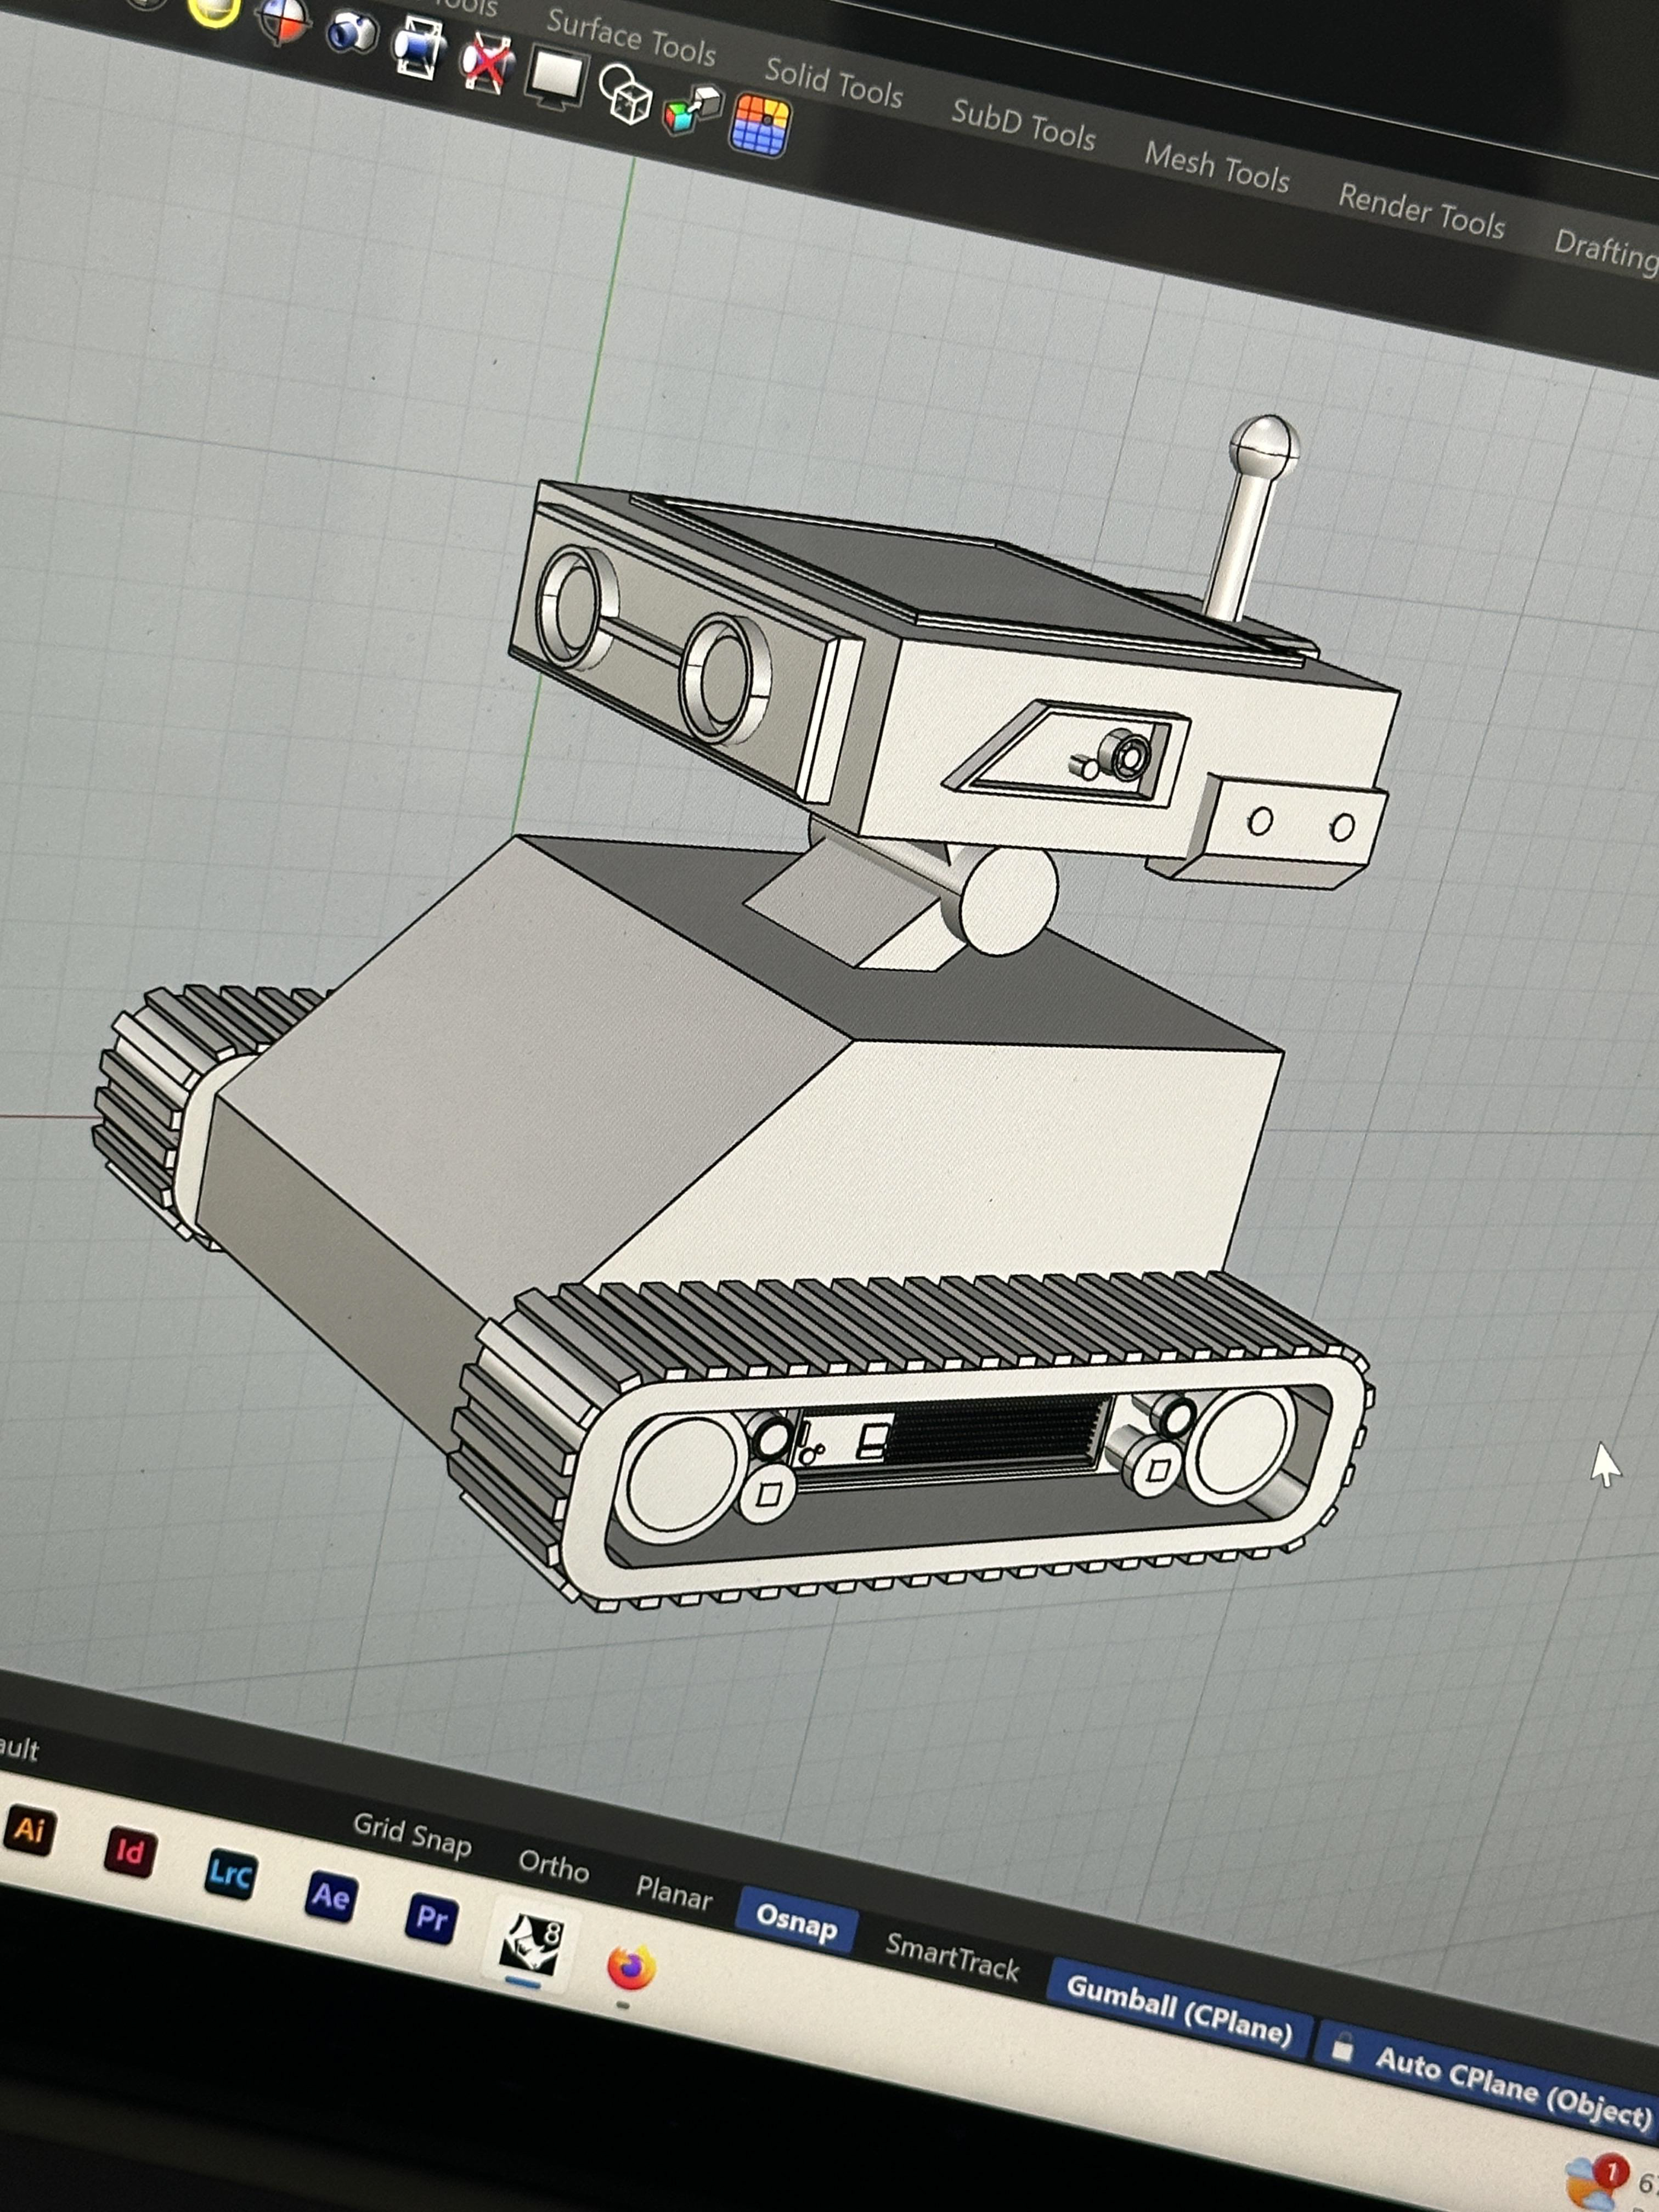
Task: Open the SubD Tools tab
Action: pos(1023,126)
